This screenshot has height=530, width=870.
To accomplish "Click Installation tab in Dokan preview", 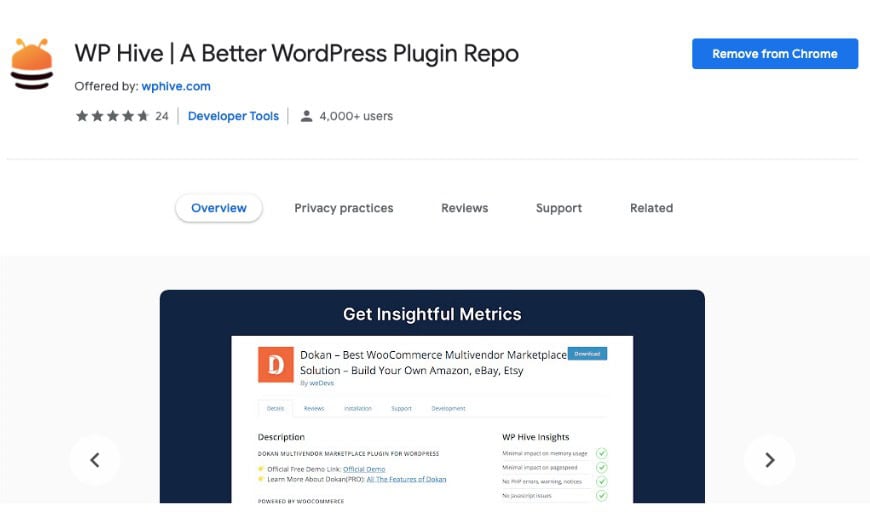I will click(358, 408).
